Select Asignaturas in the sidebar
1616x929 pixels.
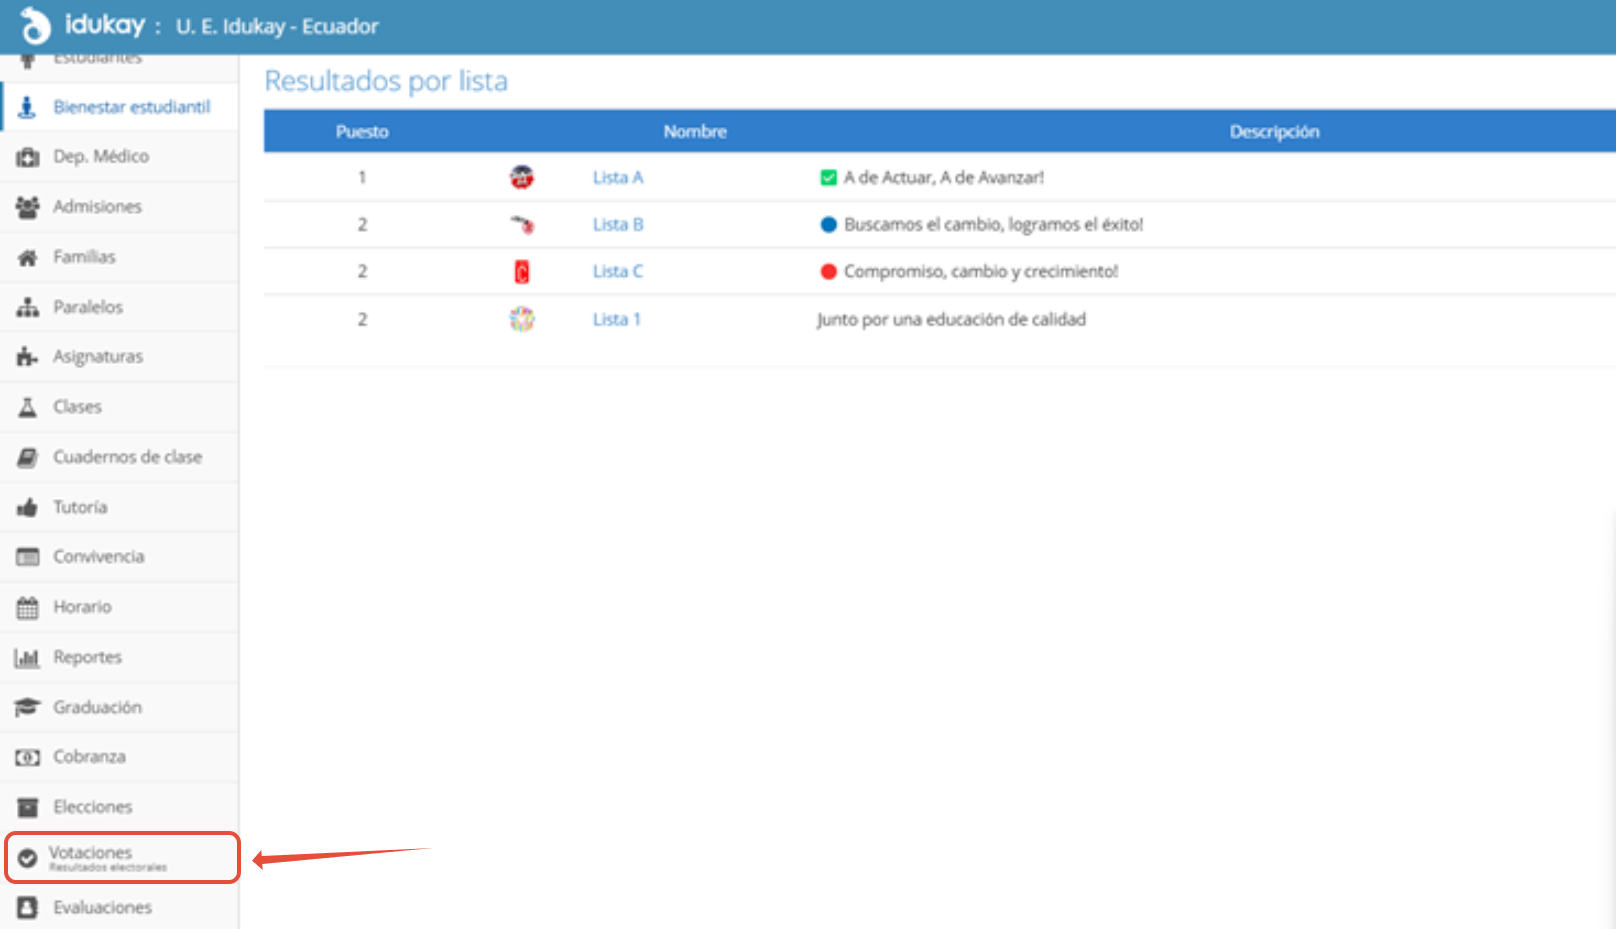point(120,357)
